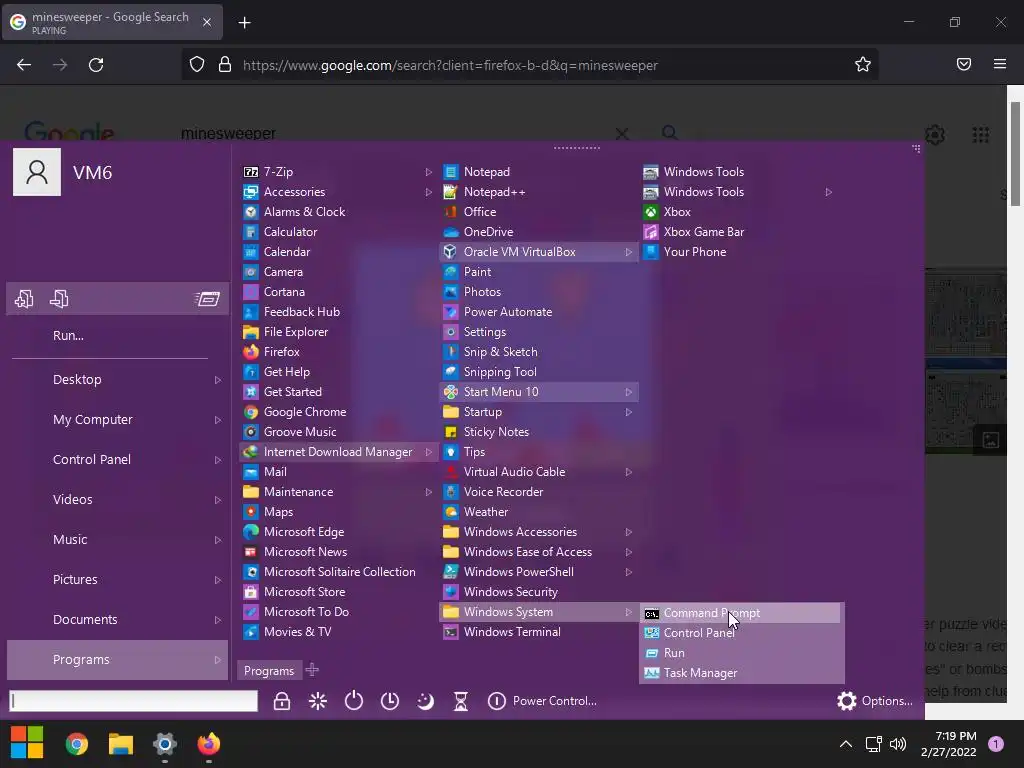This screenshot has width=1024, height=768.
Task: Expand the 7-Zip submenu arrow
Action: tap(428, 172)
